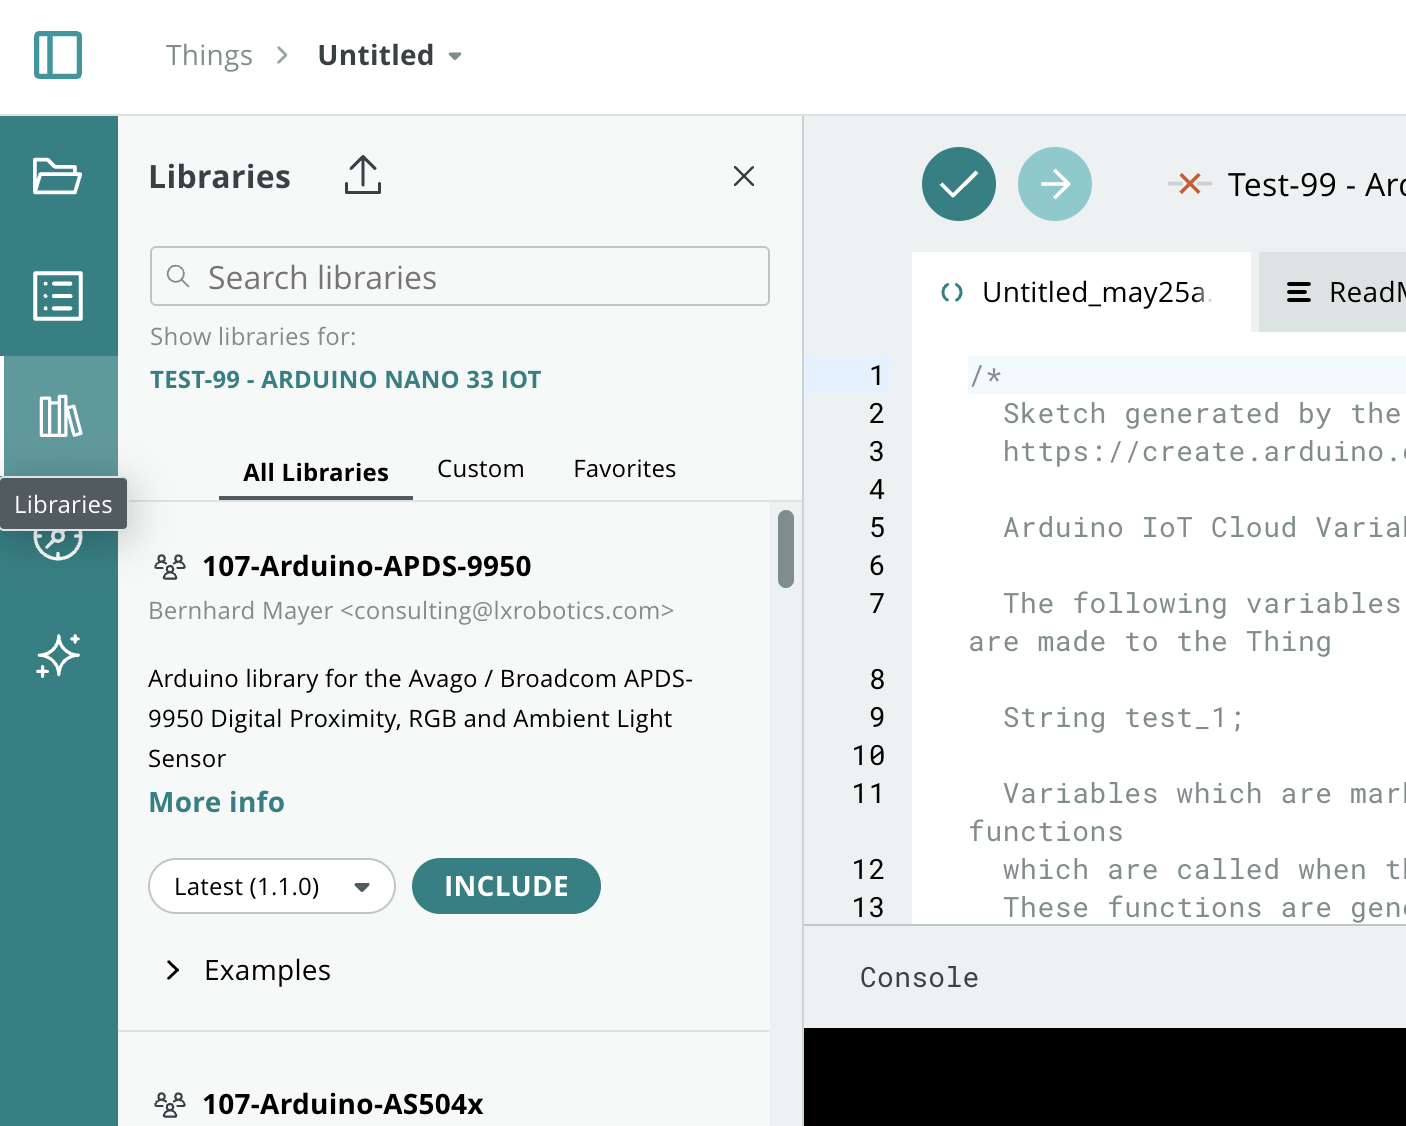
Task: Open the Latest (1.1.0) version dropdown
Action: coord(271,886)
